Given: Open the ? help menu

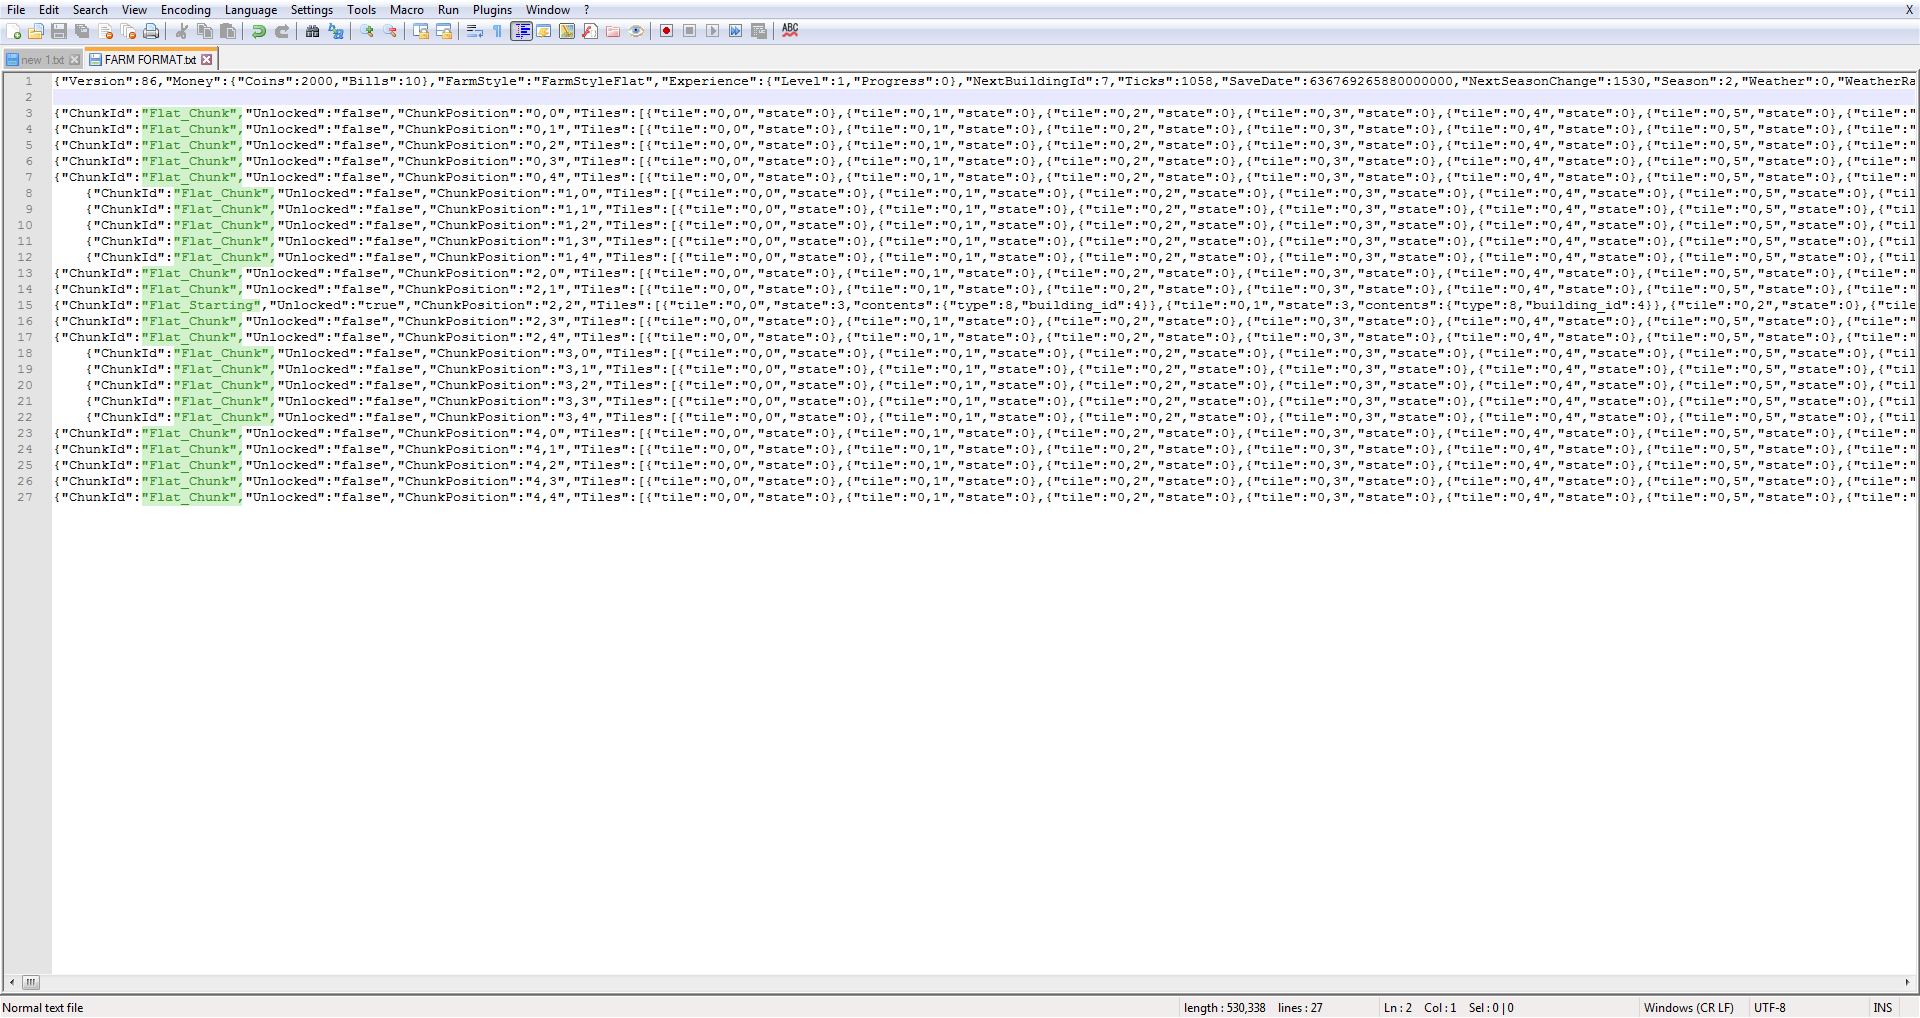Looking at the screenshot, I should [587, 10].
